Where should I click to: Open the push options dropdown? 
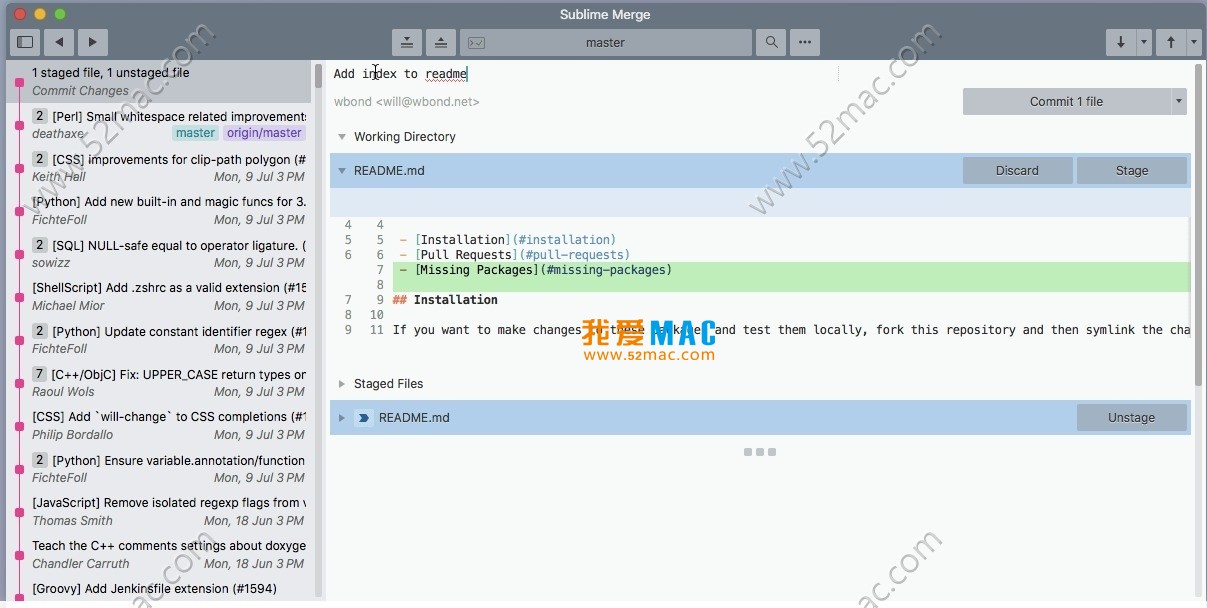(x=1193, y=42)
